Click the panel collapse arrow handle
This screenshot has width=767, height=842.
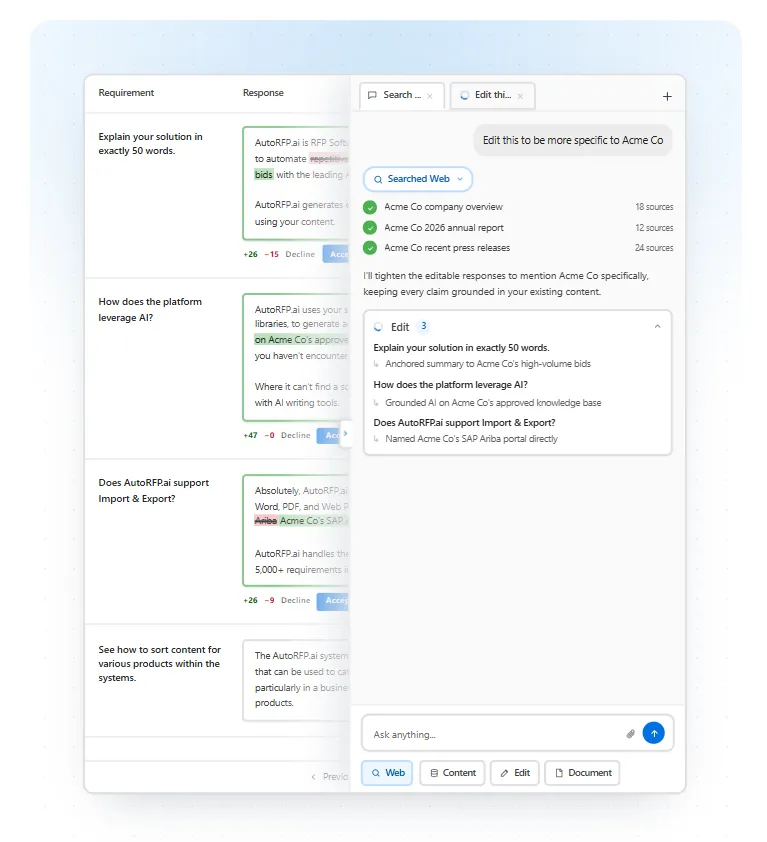click(345, 433)
